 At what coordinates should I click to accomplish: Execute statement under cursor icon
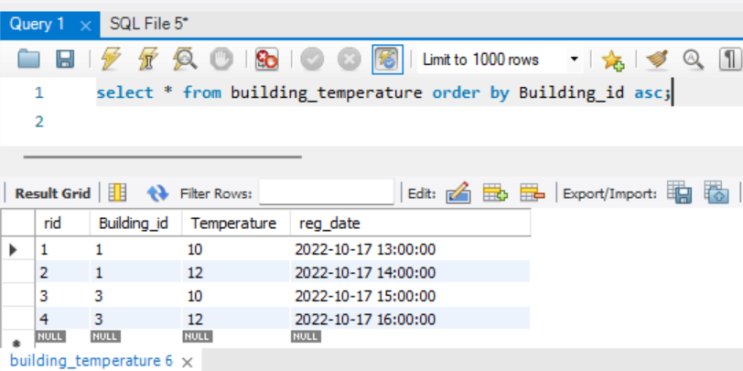click(x=147, y=60)
